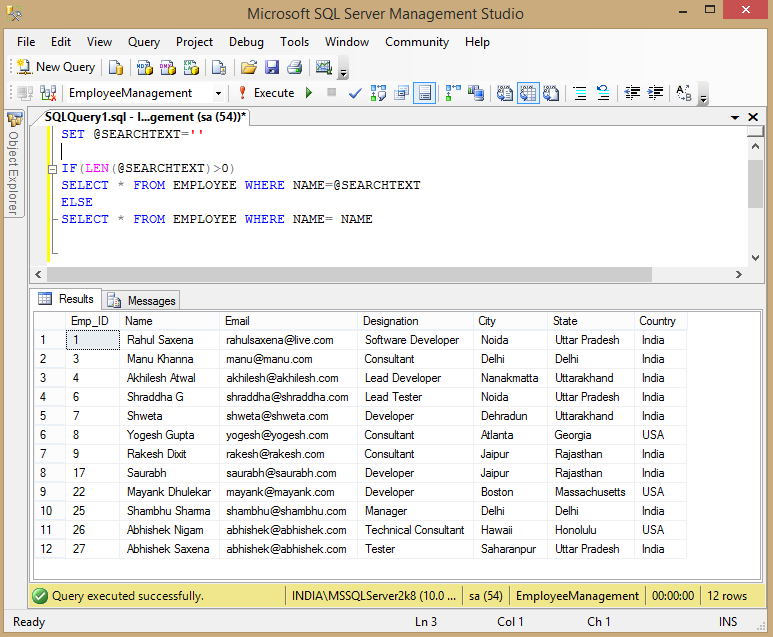773x637 pixels.
Task: Toggle the Results to Grid option
Action: [x=527, y=93]
